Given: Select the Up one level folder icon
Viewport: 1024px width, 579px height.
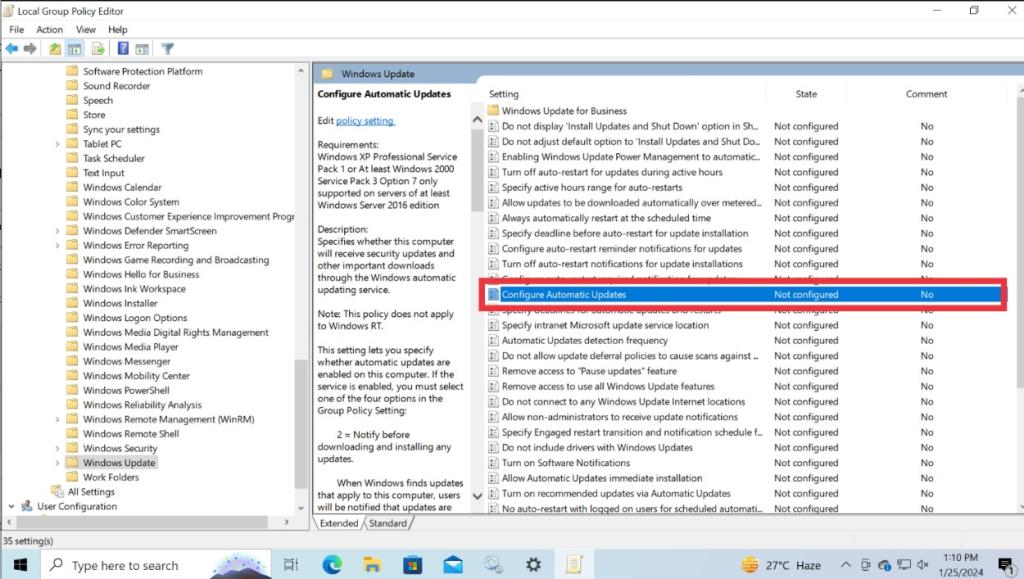Looking at the screenshot, I should (55, 48).
